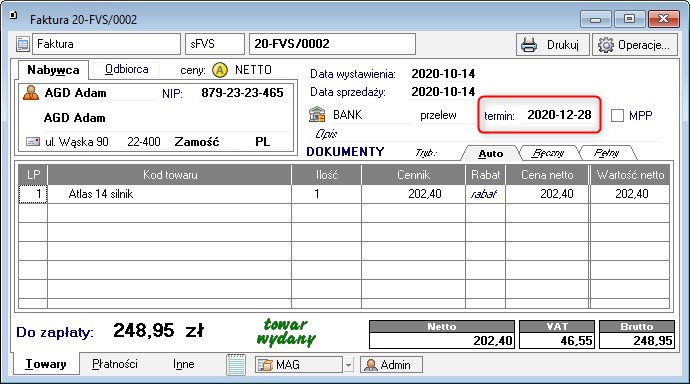Click the Kod towaru column header
This screenshot has height=384, width=690.
pyautogui.click(x=169, y=175)
